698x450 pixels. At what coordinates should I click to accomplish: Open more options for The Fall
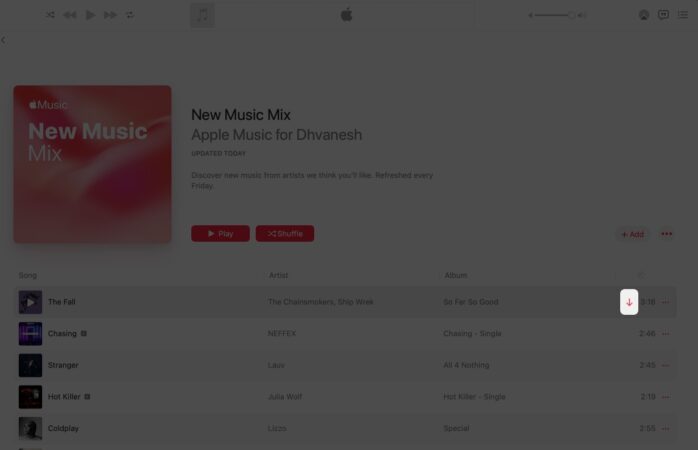(666, 302)
